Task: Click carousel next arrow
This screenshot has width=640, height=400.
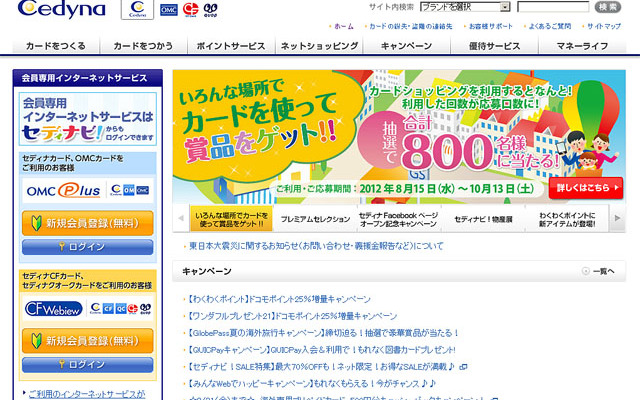Action: [618, 218]
